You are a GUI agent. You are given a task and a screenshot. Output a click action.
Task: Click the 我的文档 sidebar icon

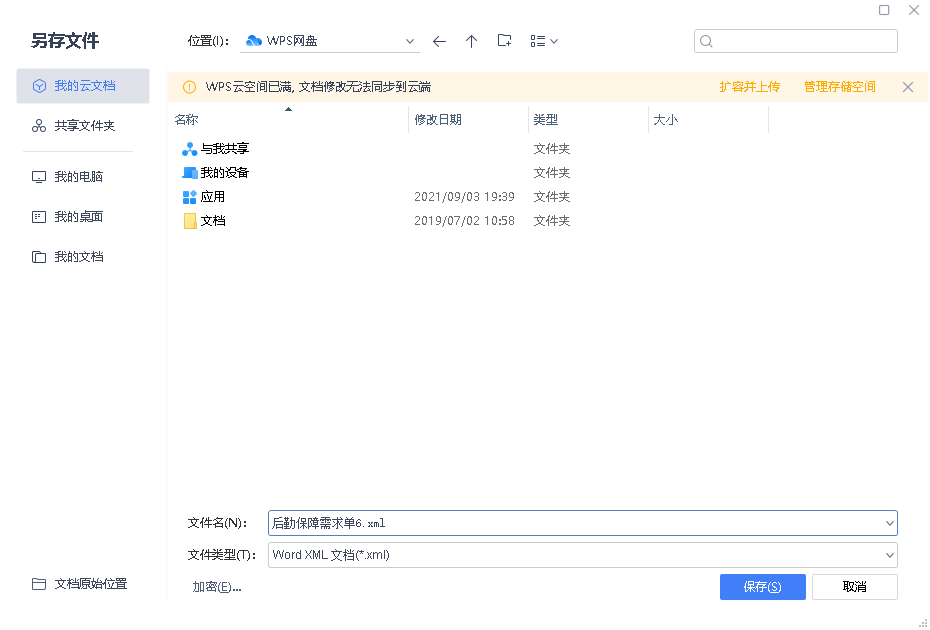point(39,257)
